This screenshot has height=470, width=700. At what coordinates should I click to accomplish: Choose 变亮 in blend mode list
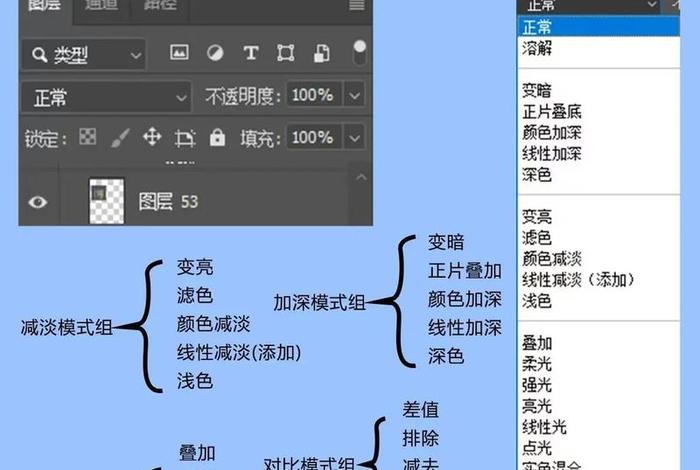coord(537,216)
